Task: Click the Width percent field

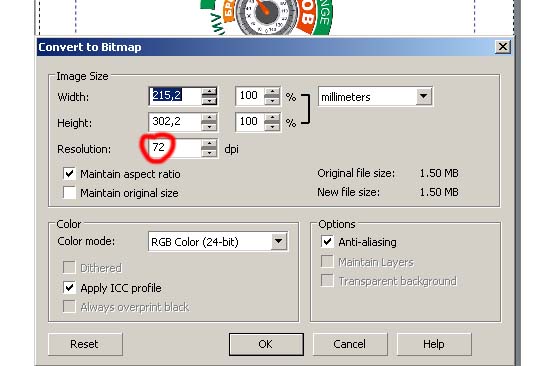Action: tap(250, 96)
